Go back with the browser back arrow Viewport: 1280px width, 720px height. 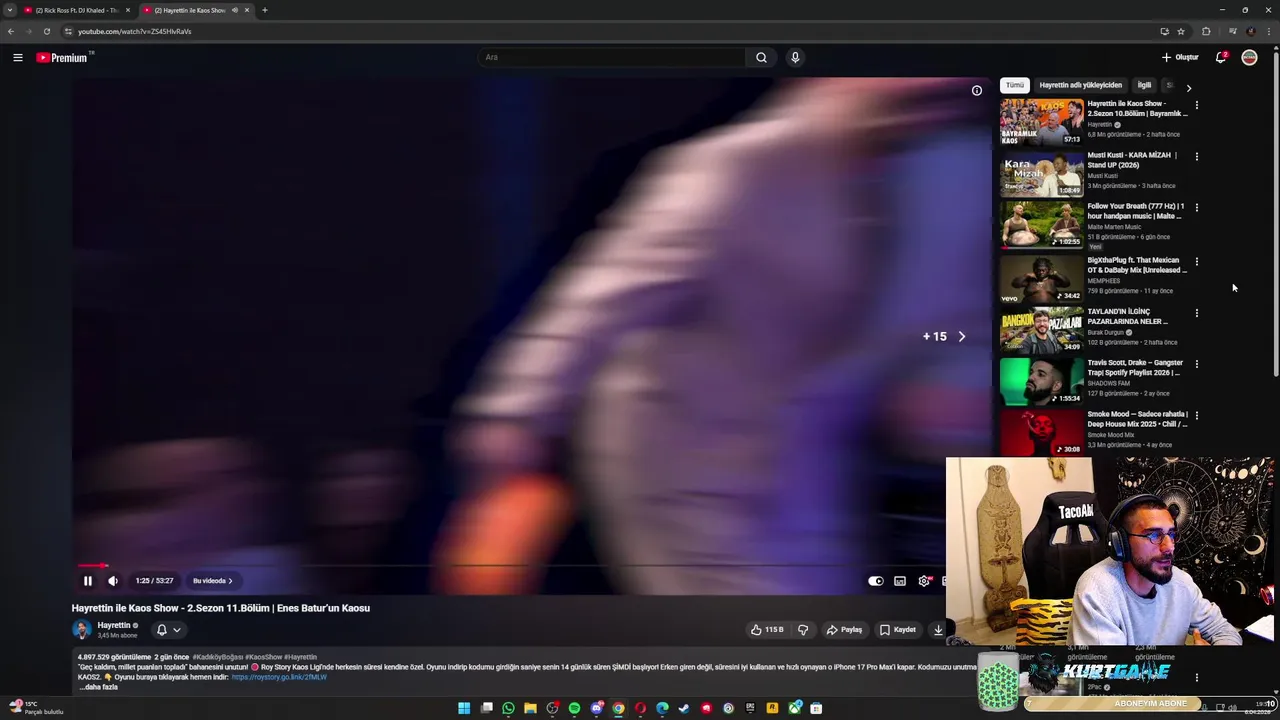[x=11, y=31]
